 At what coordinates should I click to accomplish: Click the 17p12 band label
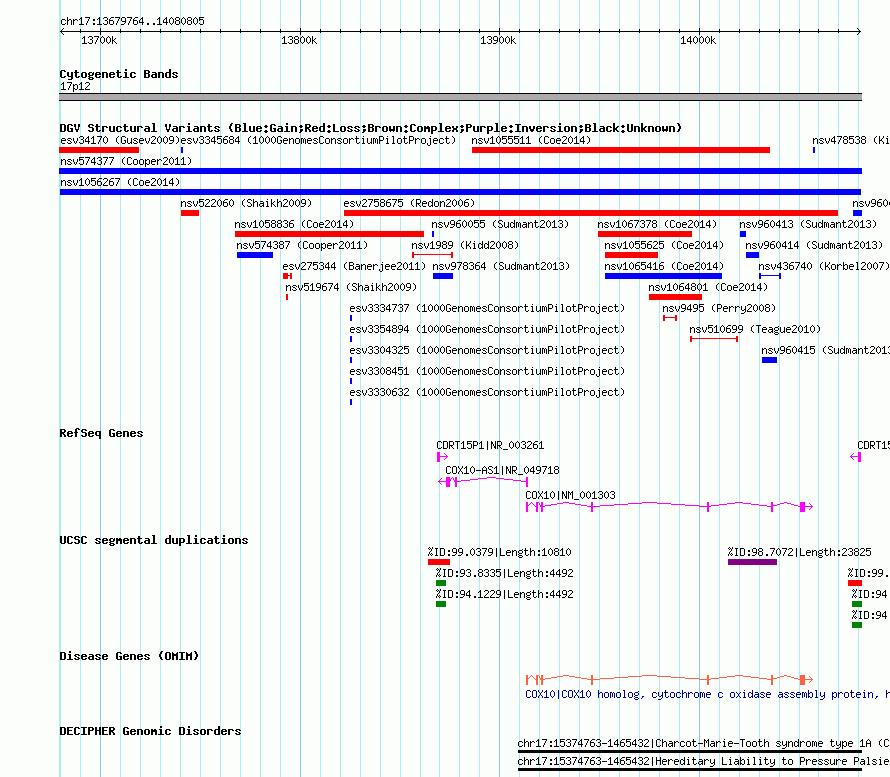[75, 86]
